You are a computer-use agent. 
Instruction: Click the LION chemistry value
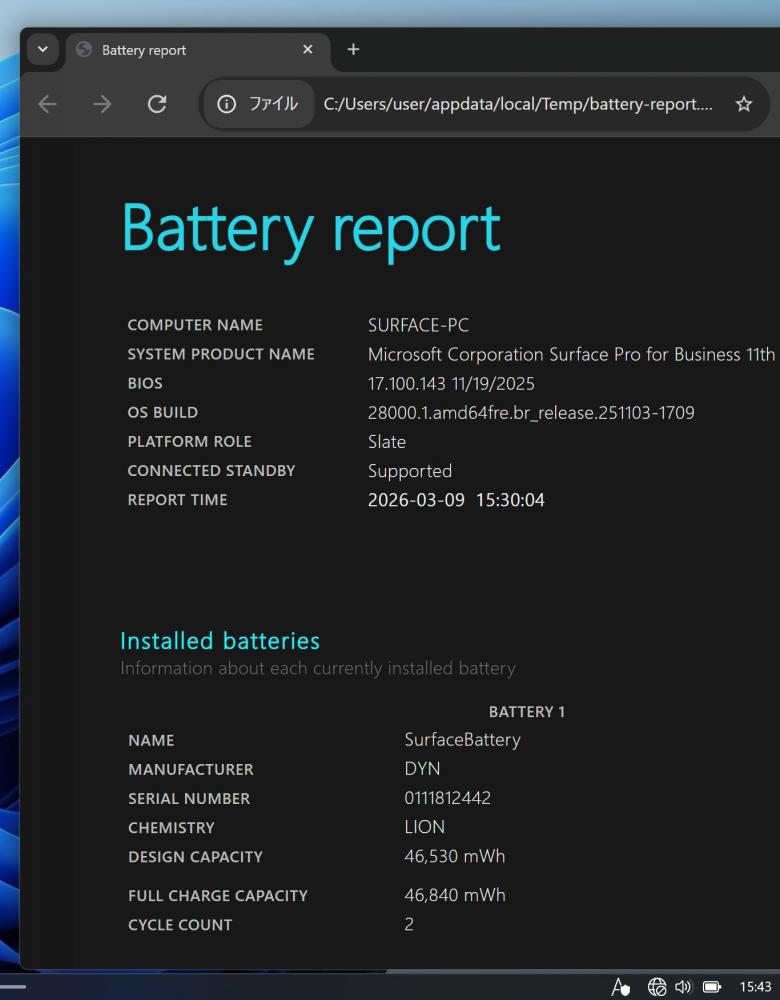[x=424, y=827]
